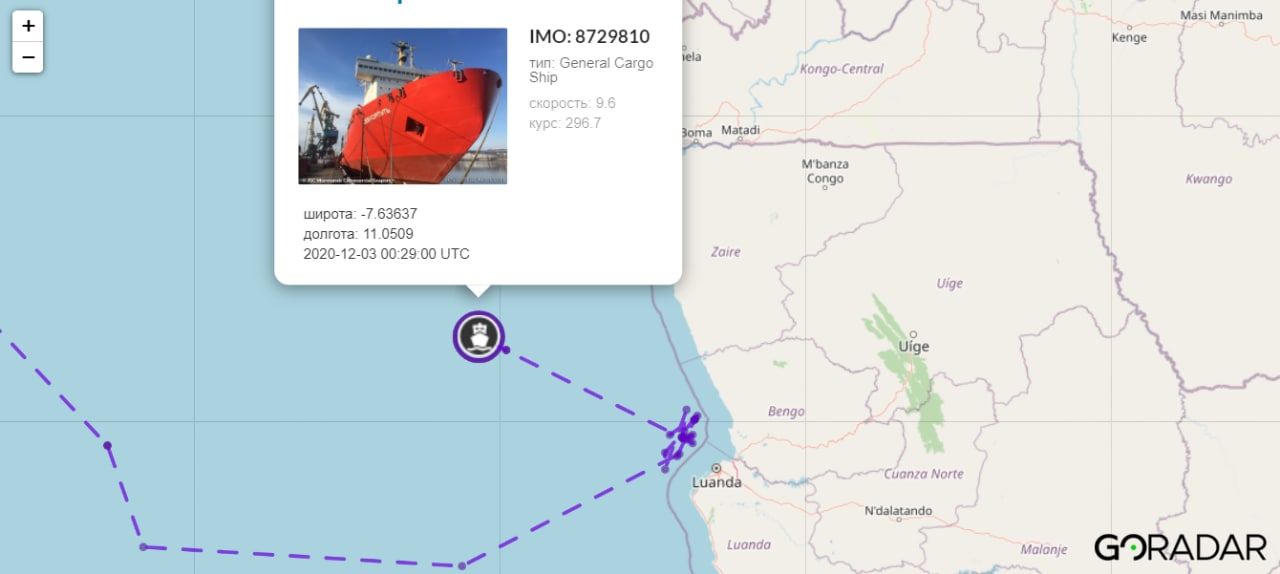Click the dense track cluster near Luanda port
The width and height of the screenshot is (1280, 574).
coord(683,436)
